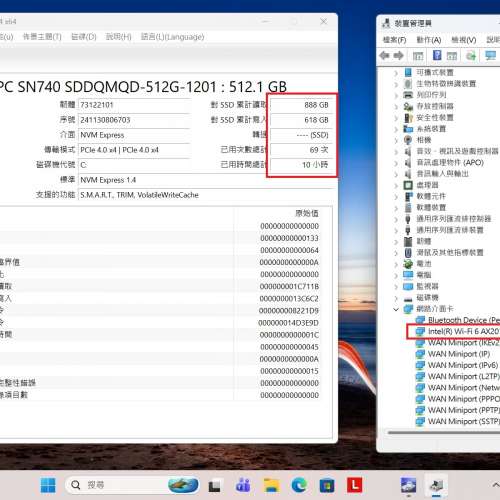Screen dimensions: 500x500
Task: Switch to Device Manager taskbar icon
Action: click(436, 485)
